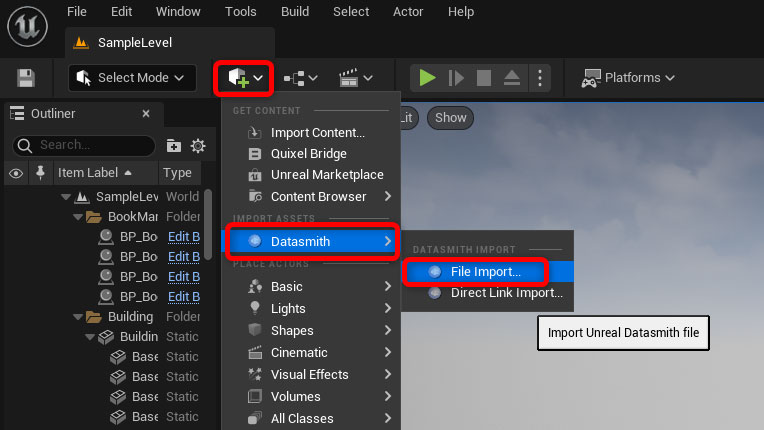The height and width of the screenshot is (430, 764).
Task: Click the Unreal Engine logo icon
Action: 27,26
